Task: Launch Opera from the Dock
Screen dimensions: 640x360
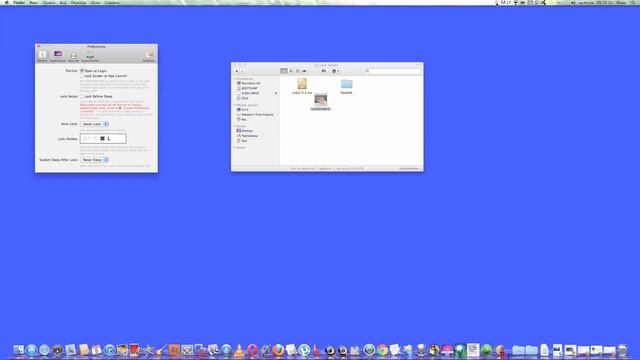Action: tap(252, 350)
